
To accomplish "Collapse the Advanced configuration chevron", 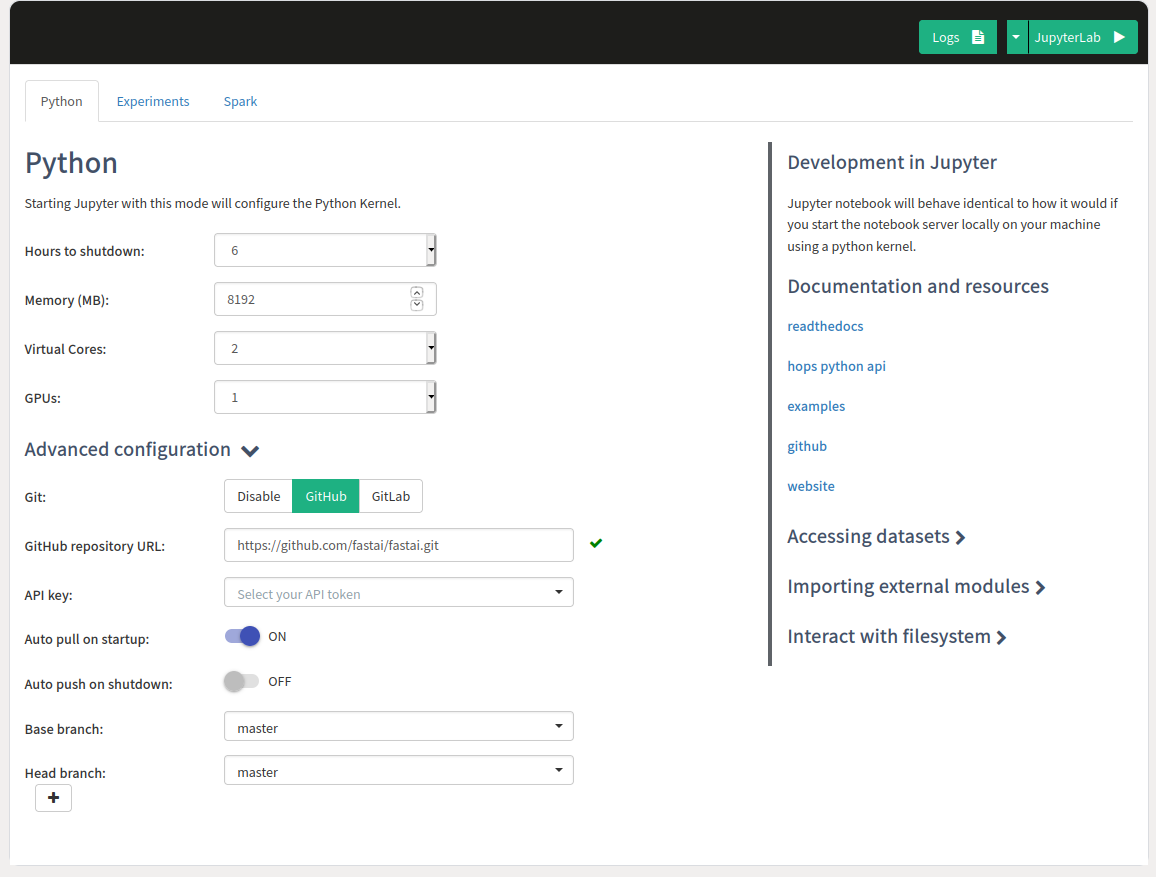I will 250,451.
